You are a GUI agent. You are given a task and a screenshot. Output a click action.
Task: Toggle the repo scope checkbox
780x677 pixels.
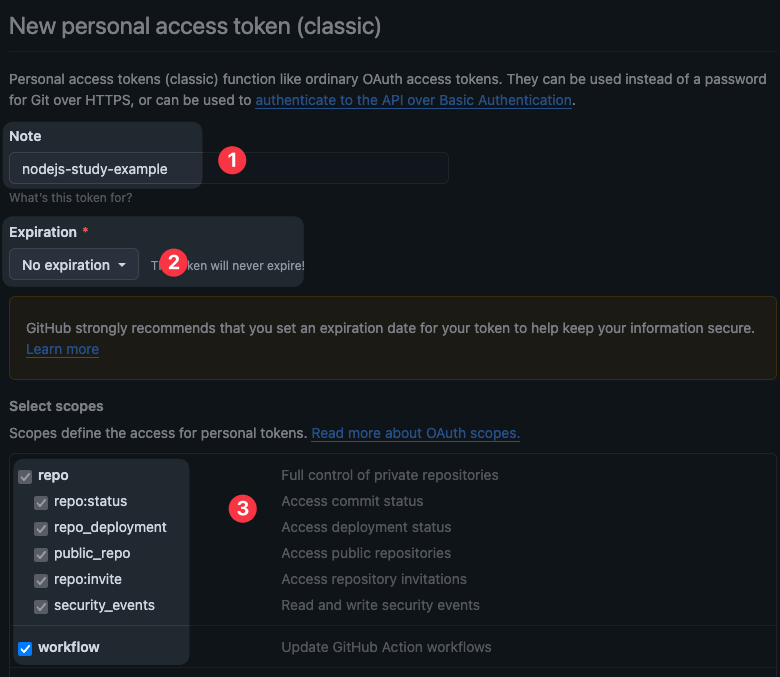tap(25, 476)
